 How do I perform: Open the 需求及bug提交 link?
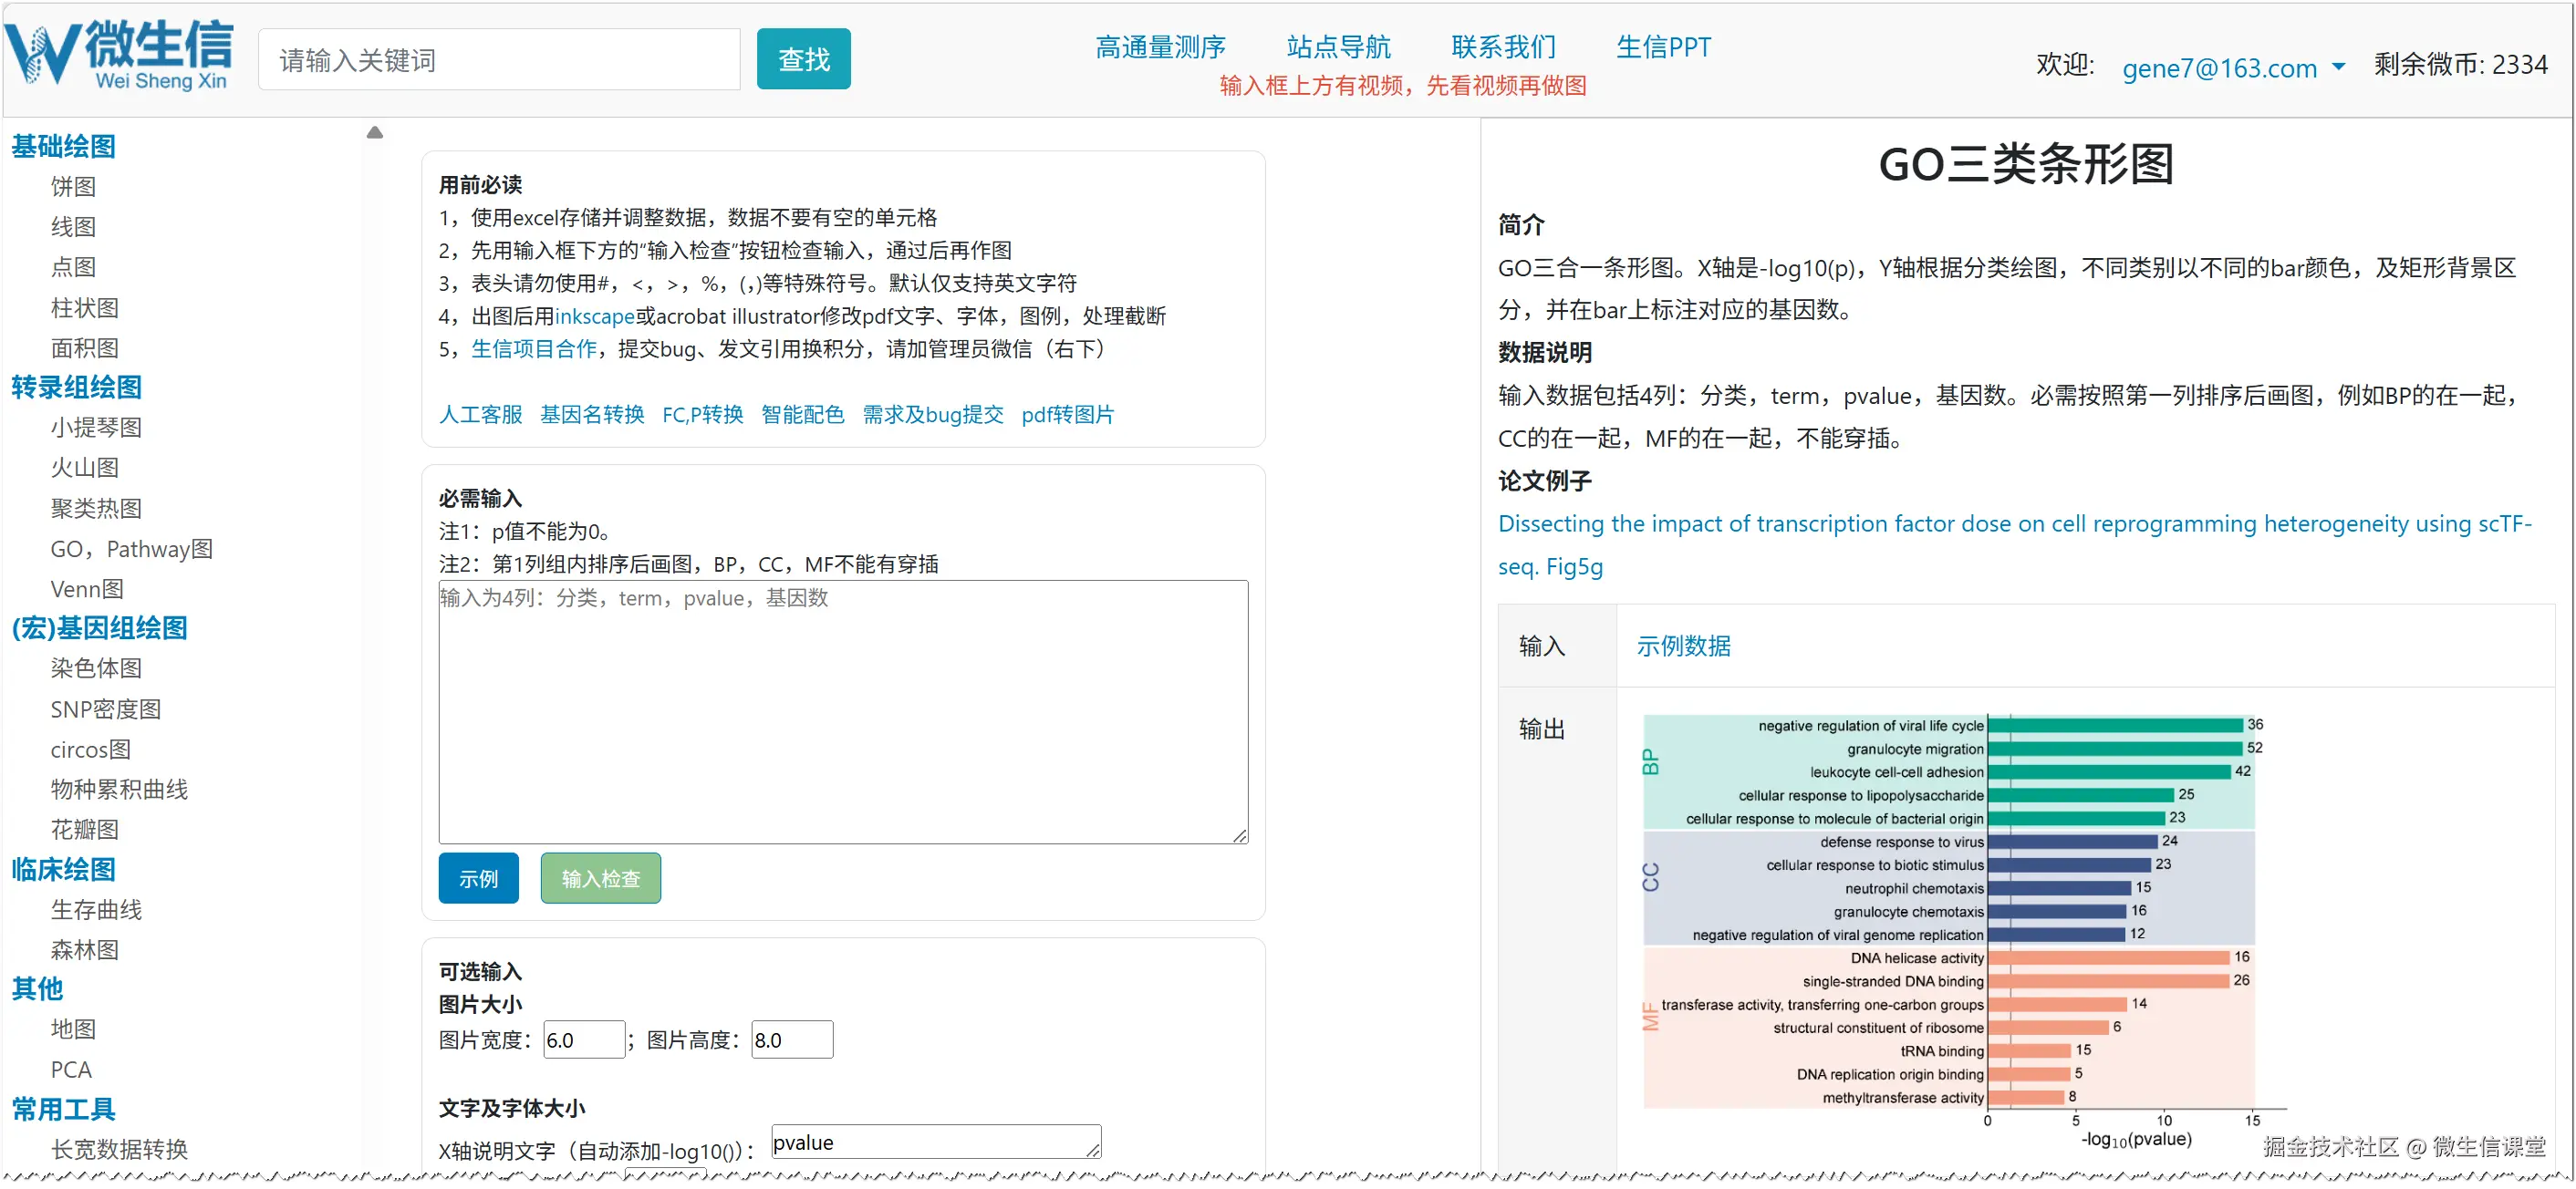click(x=933, y=415)
